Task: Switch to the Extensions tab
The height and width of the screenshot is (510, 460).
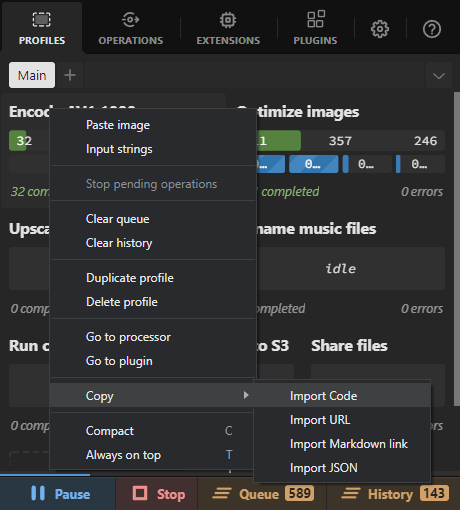Action: coord(228,28)
